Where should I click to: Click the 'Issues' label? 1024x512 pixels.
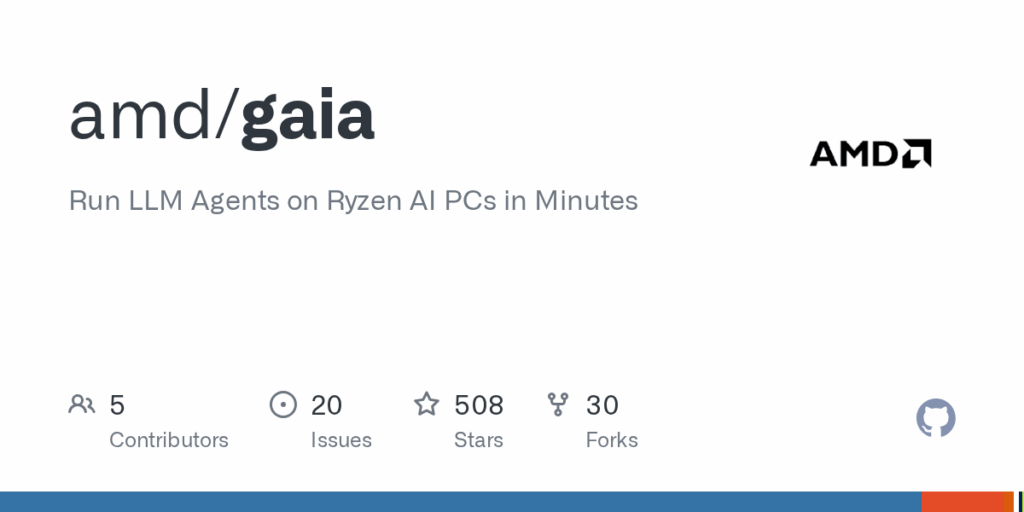[341, 440]
